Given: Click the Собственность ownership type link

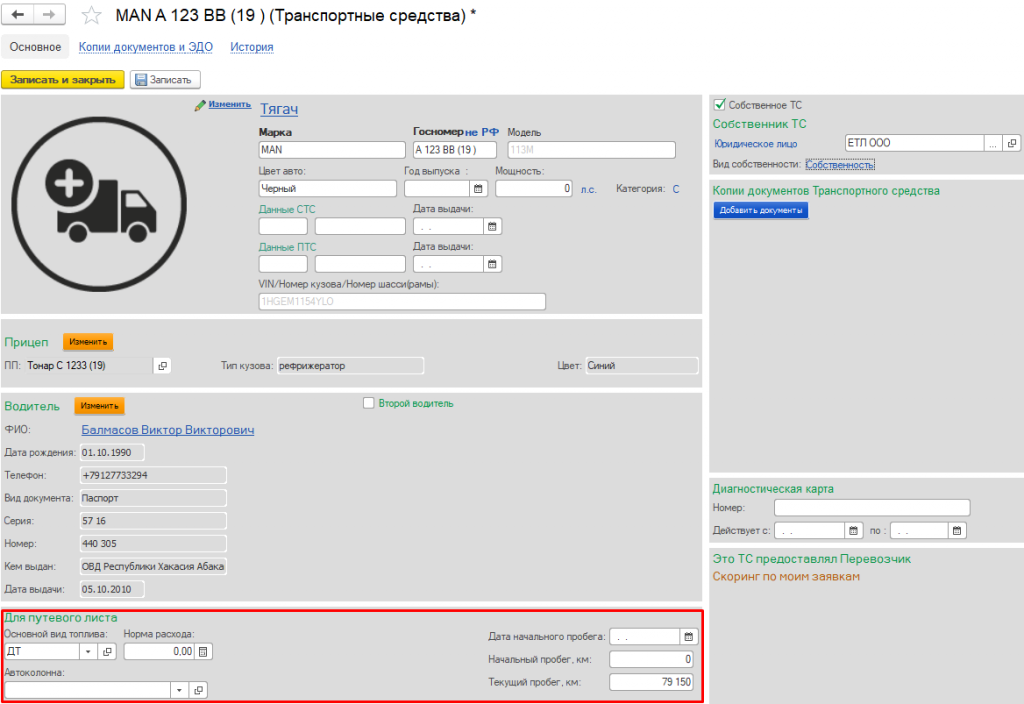Looking at the screenshot, I should click(840, 165).
